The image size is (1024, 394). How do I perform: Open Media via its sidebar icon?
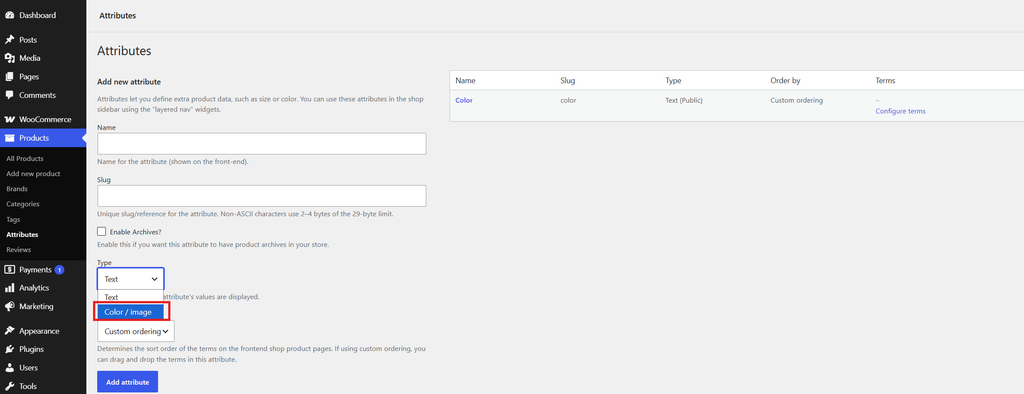pos(10,58)
